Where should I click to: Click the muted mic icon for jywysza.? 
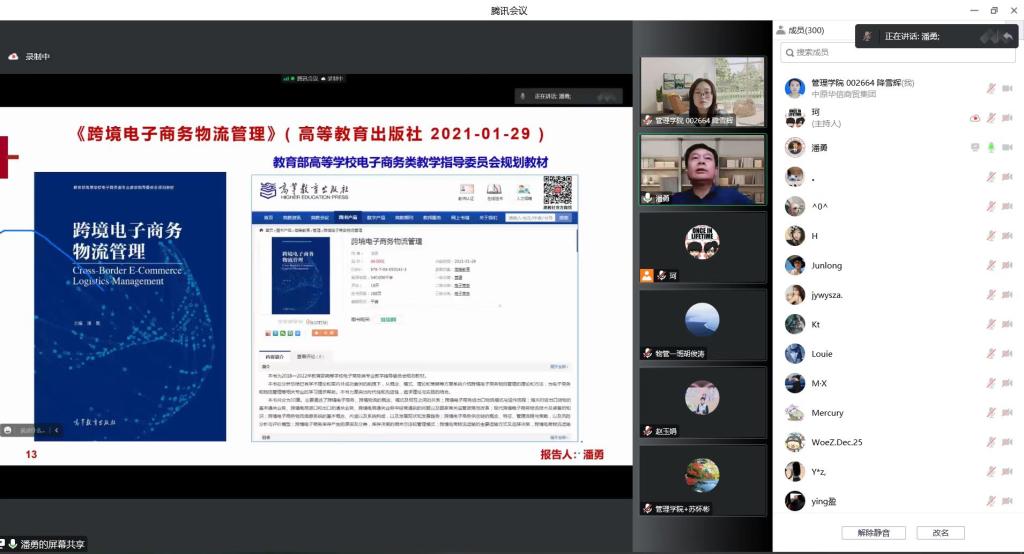pos(991,295)
